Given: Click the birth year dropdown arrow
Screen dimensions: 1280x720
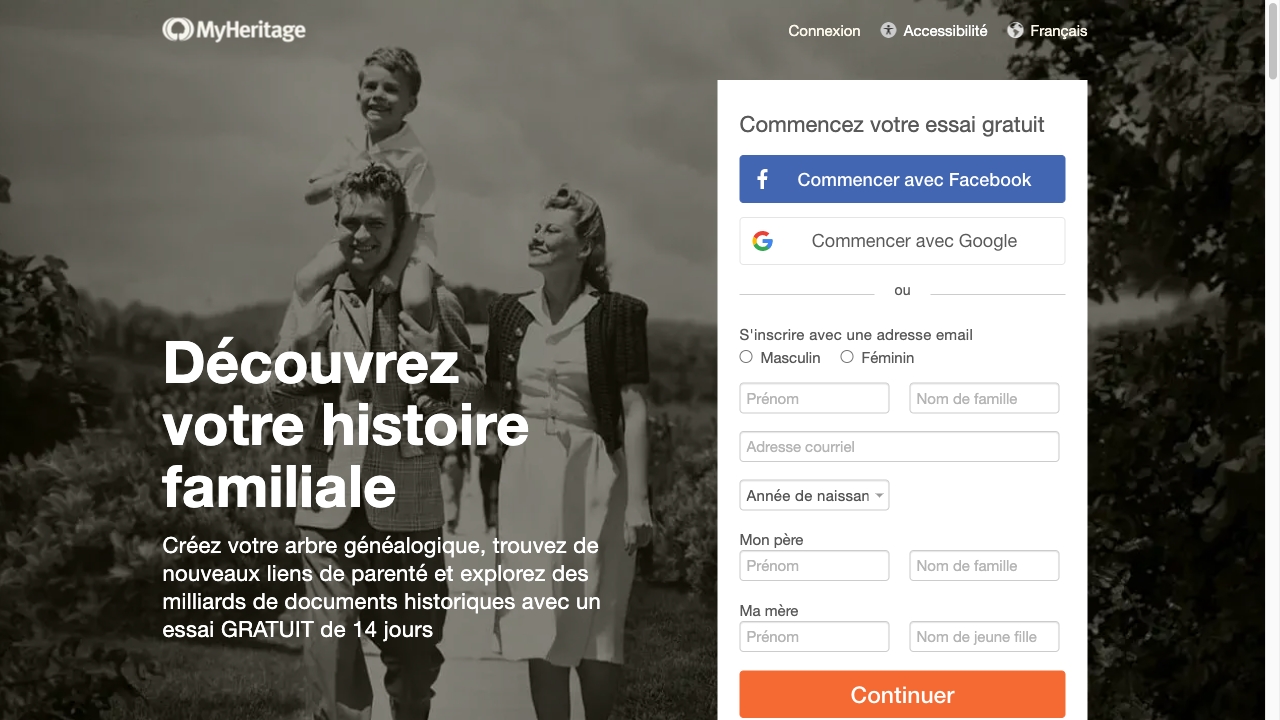Looking at the screenshot, I should (879, 495).
